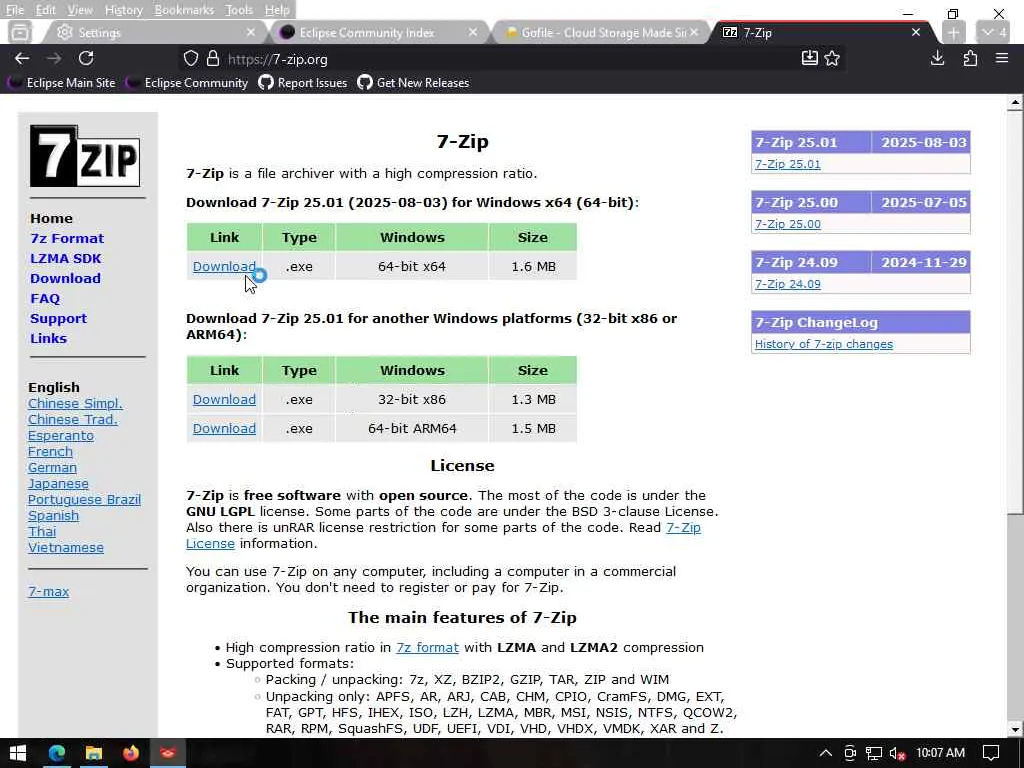Open the 7z format link in features
This screenshot has height=768, width=1024.
point(427,648)
